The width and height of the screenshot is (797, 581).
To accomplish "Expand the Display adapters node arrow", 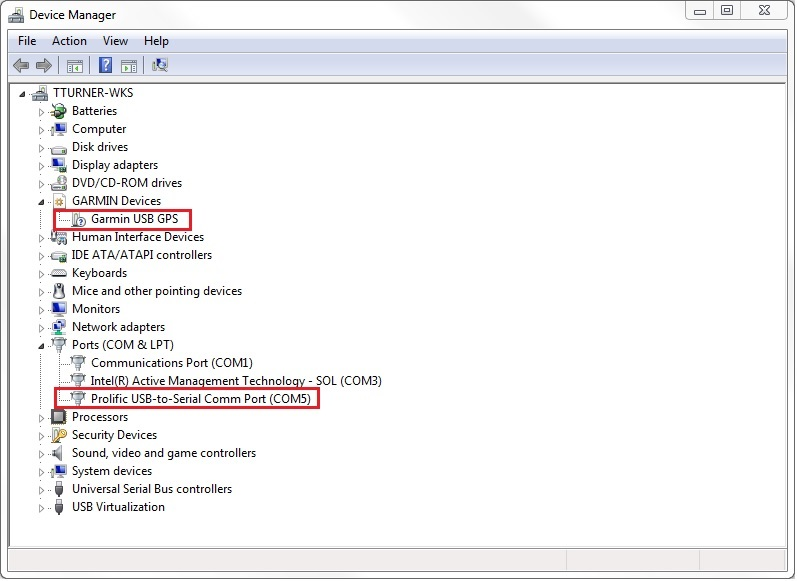I will pyautogui.click(x=41, y=166).
